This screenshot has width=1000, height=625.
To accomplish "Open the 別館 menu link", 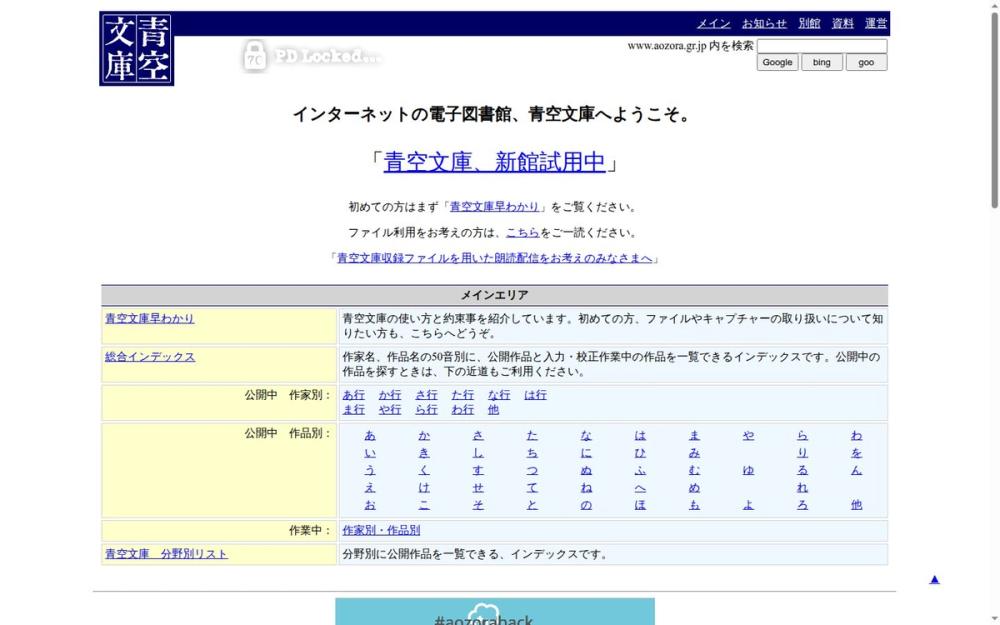I will [x=809, y=24].
